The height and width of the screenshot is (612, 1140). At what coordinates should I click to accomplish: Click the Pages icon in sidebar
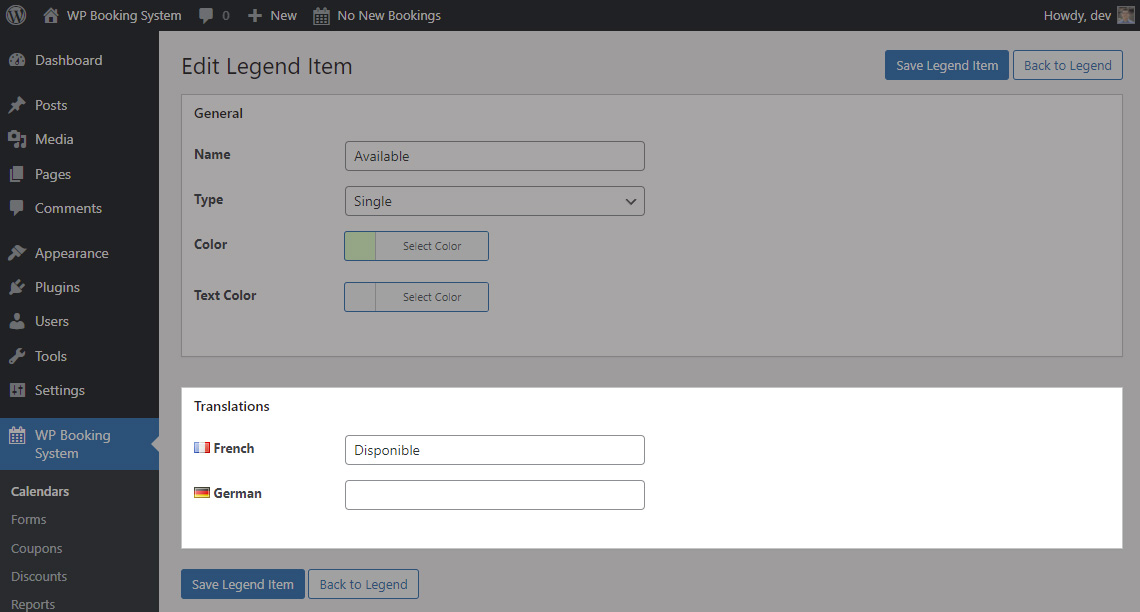17,174
